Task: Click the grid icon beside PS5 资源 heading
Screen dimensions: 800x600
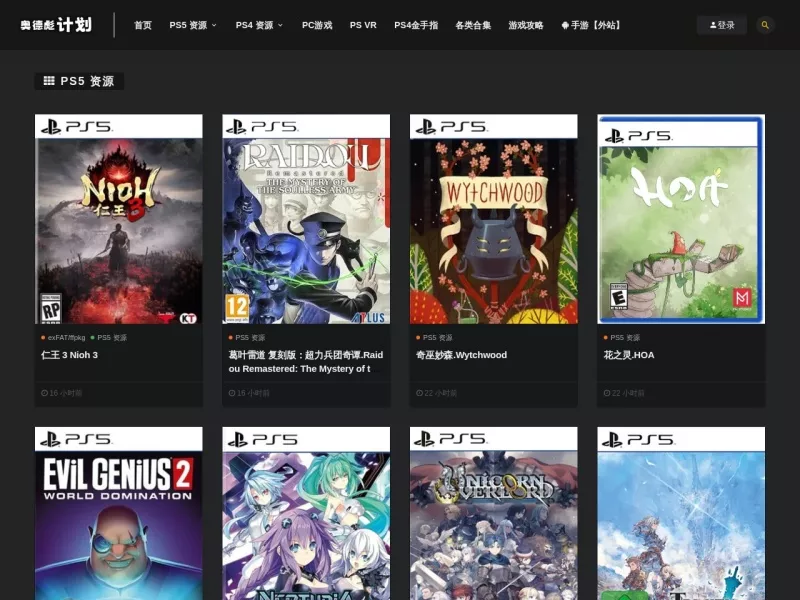Action: point(49,81)
